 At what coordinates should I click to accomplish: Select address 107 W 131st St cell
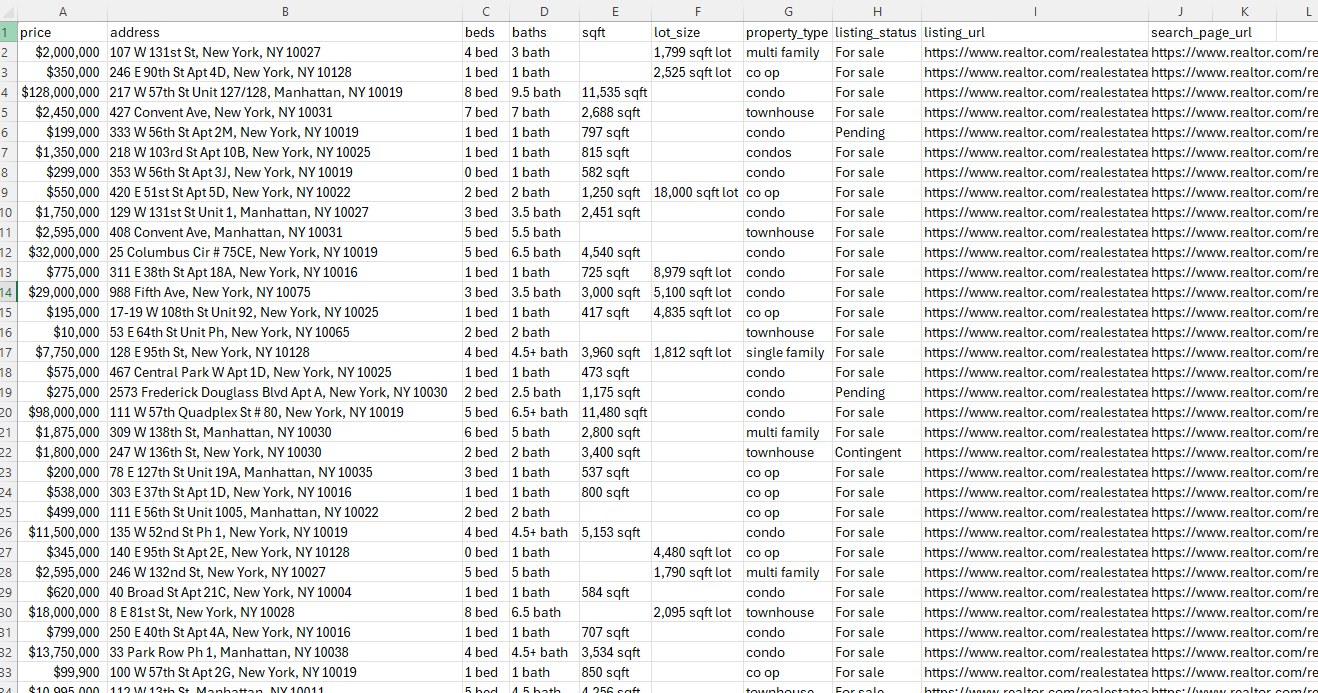tap(285, 52)
